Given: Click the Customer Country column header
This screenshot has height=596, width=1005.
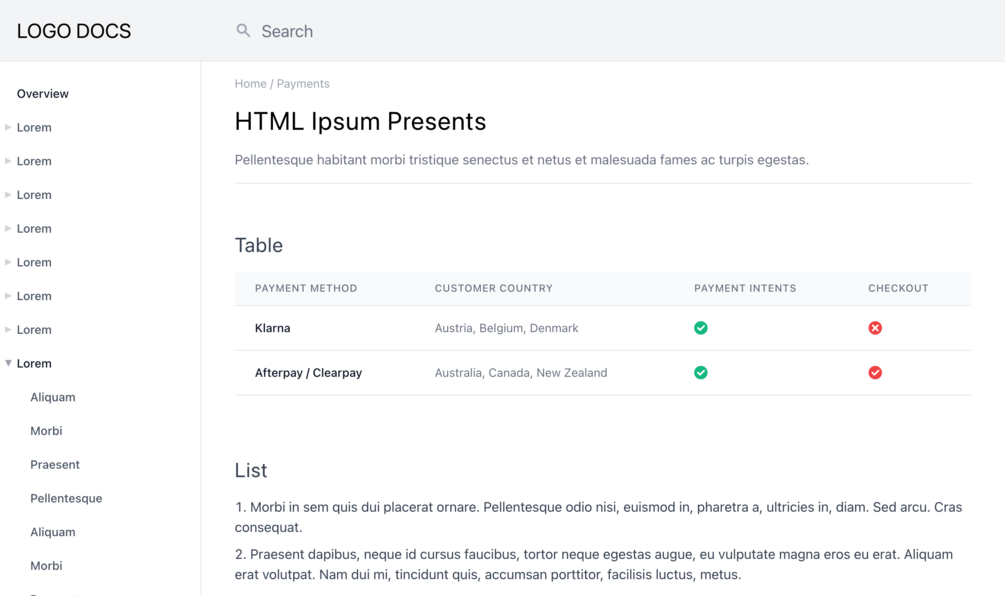Looking at the screenshot, I should (494, 288).
